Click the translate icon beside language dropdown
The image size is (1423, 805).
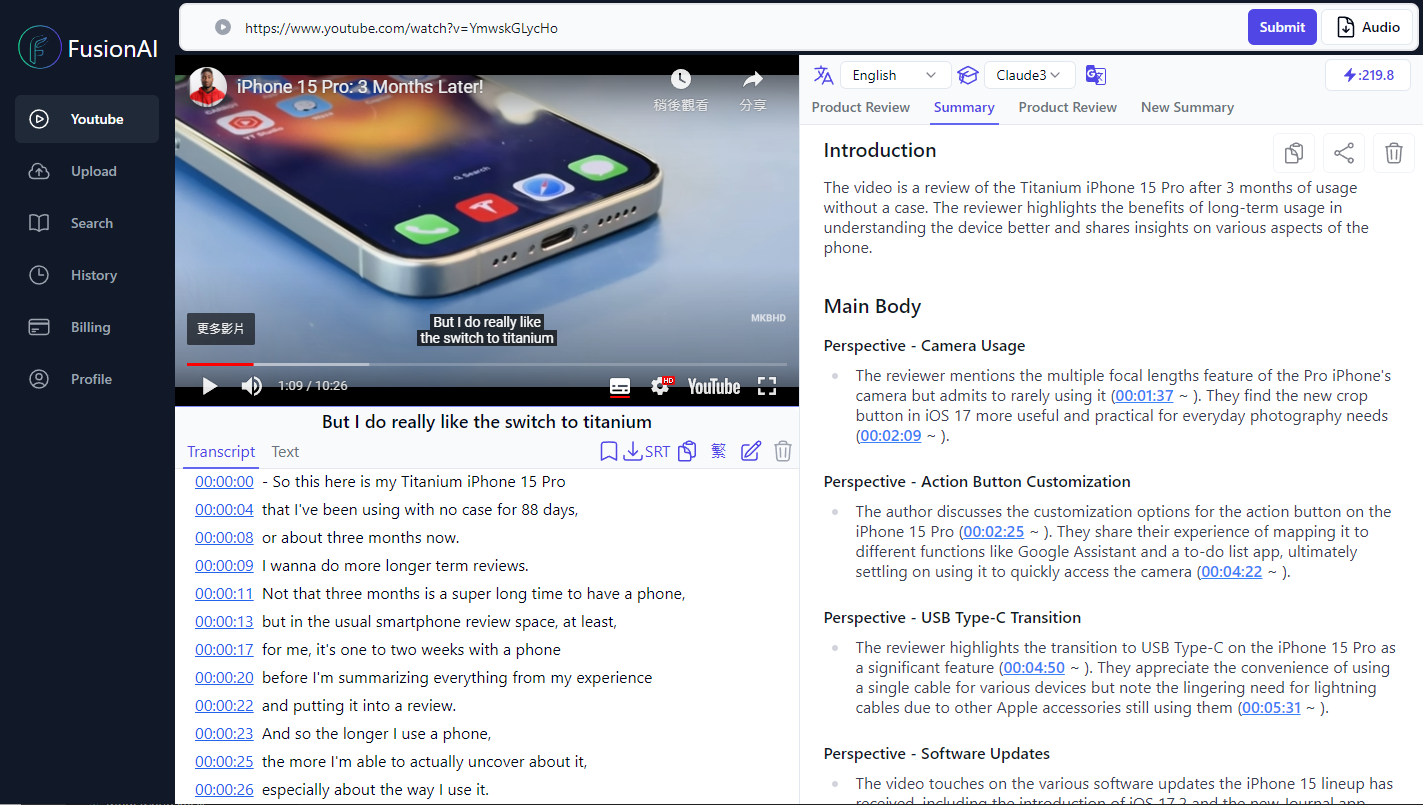823,75
